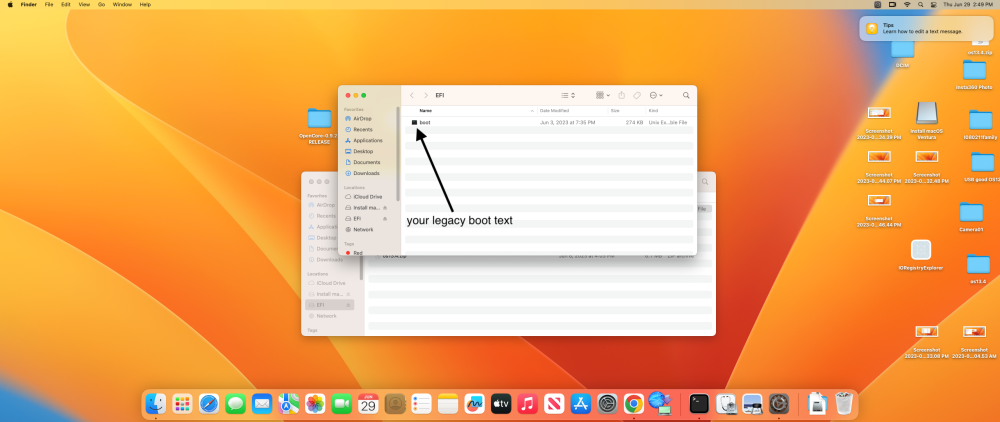Open iCloud Drive in back window sidebar

(330, 283)
